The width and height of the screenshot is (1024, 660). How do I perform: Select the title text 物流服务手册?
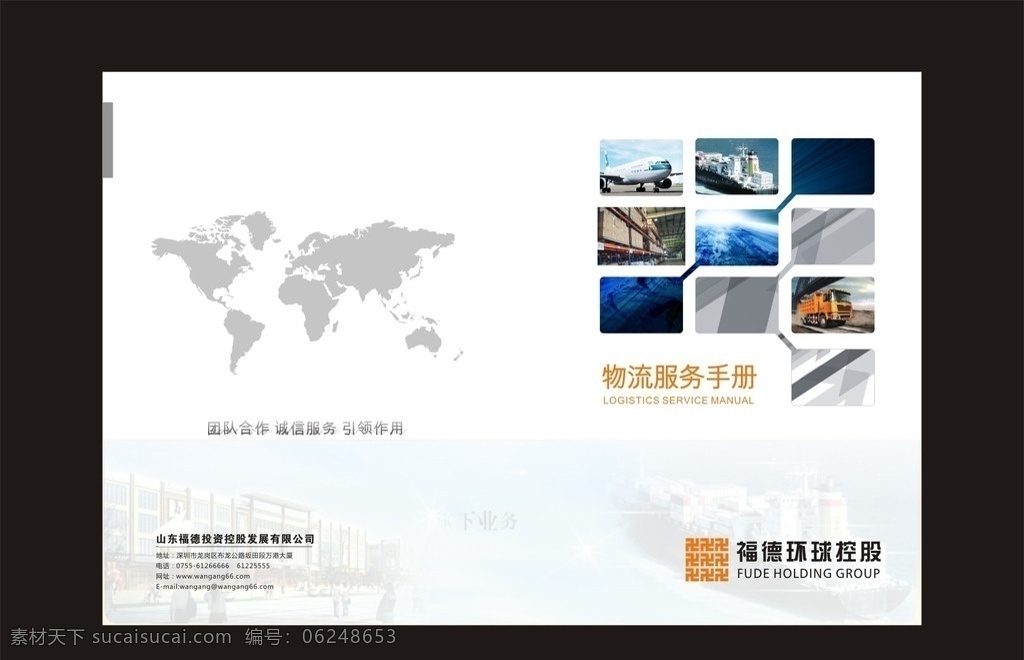[x=679, y=377]
